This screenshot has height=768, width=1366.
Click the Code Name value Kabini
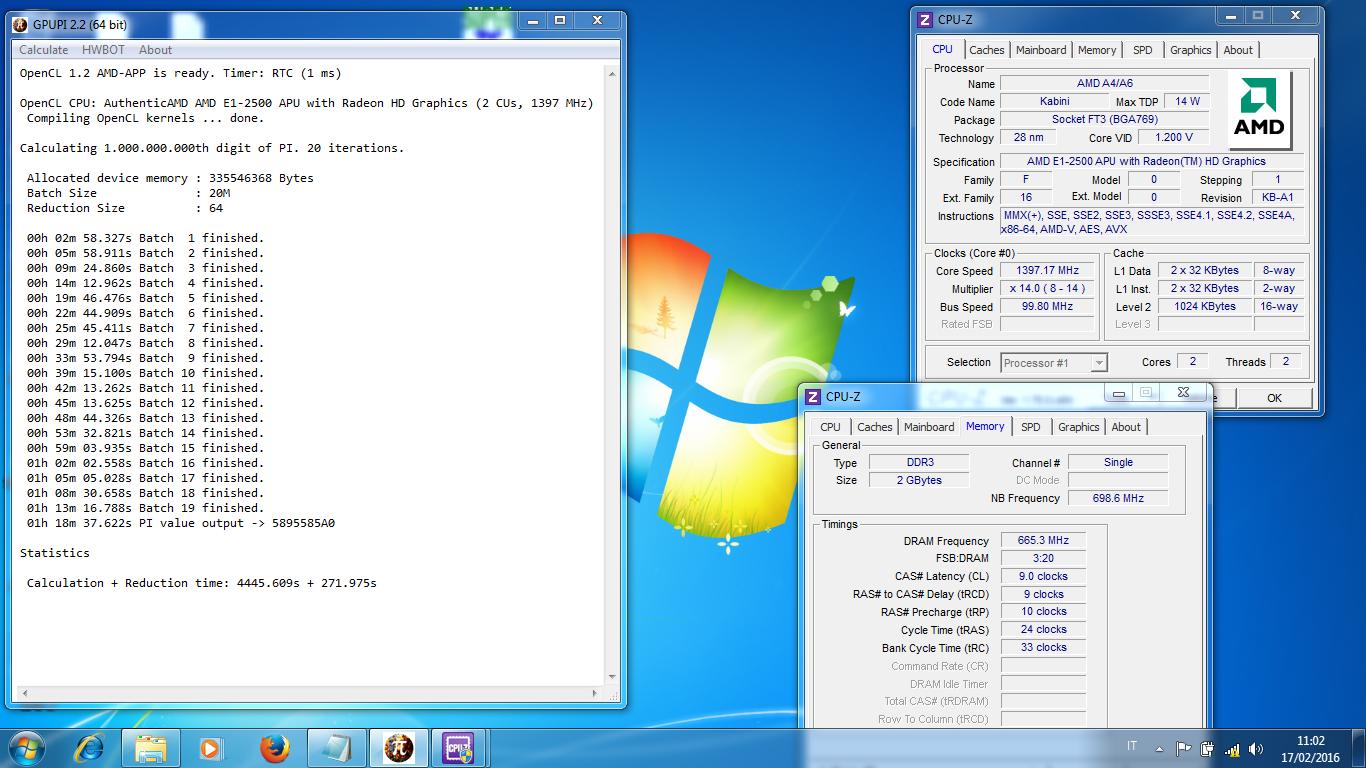point(1054,102)
